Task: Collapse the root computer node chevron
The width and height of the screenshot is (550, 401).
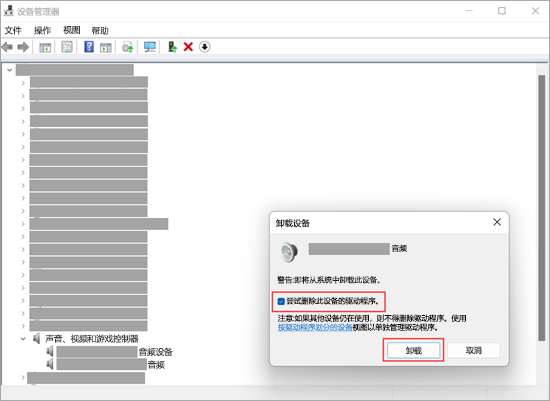Action: pyautogui.click(x=9, y=70)
